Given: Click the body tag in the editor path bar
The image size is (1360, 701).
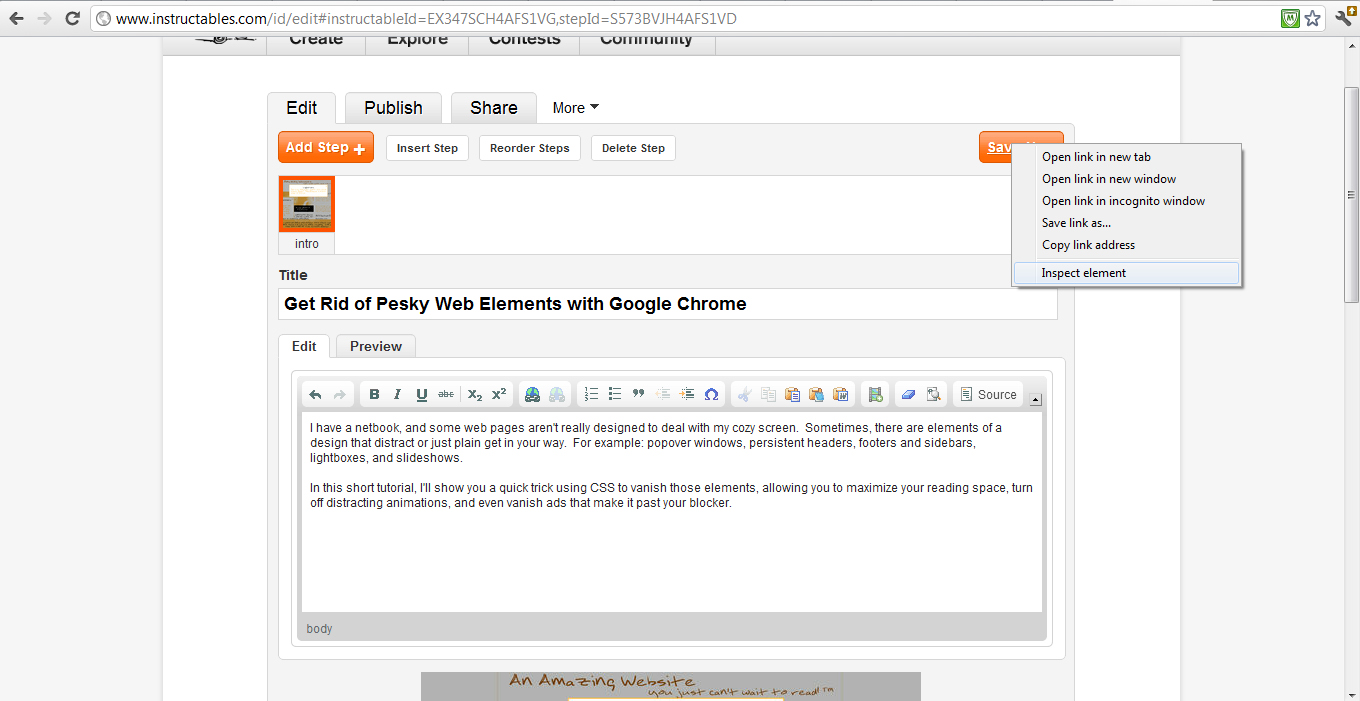Looking at the screenshot, I should tap(320, 629).
